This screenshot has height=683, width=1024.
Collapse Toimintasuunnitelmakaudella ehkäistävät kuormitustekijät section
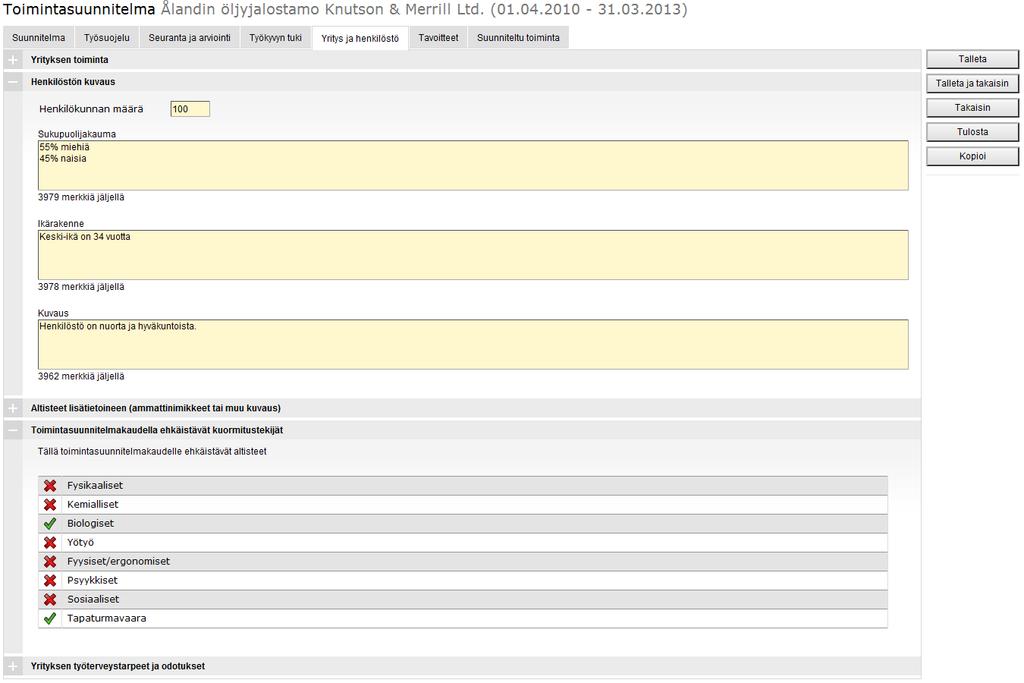tap(13, 430)
